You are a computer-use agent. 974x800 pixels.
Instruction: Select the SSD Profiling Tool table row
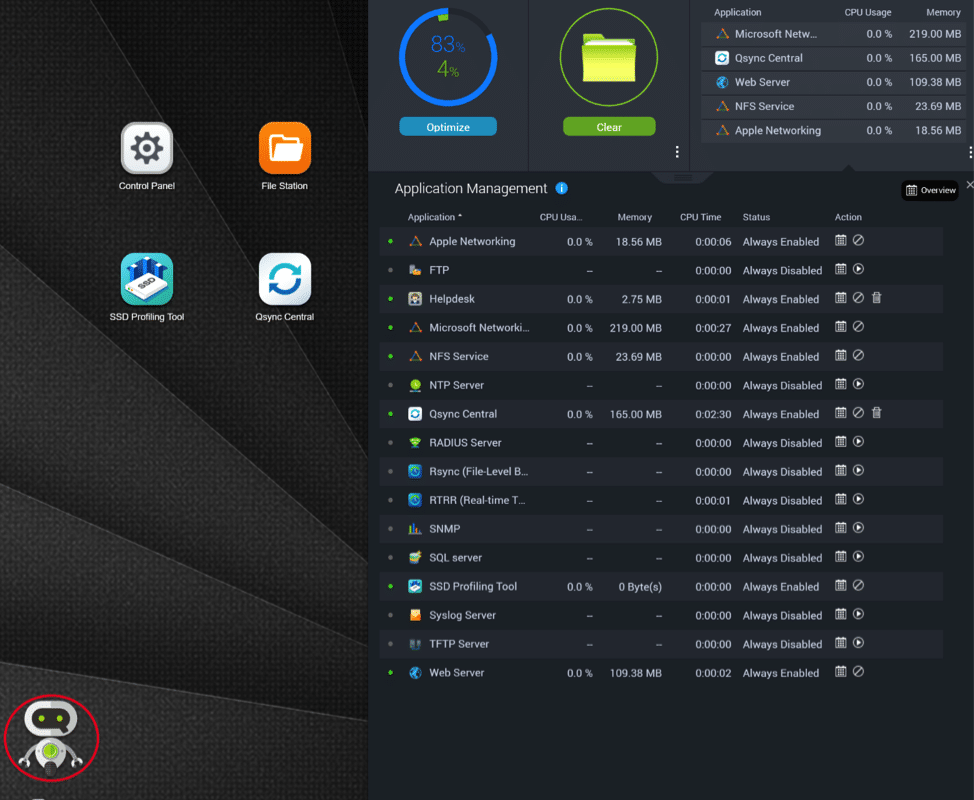tap(661, 586)
